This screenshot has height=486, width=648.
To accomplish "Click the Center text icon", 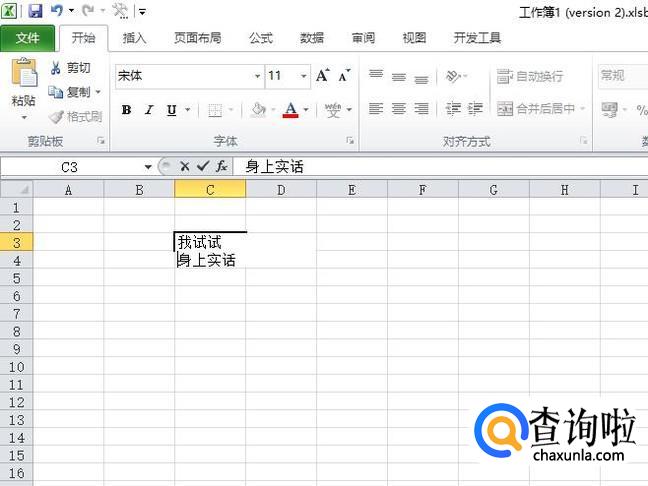I will 398,109.
